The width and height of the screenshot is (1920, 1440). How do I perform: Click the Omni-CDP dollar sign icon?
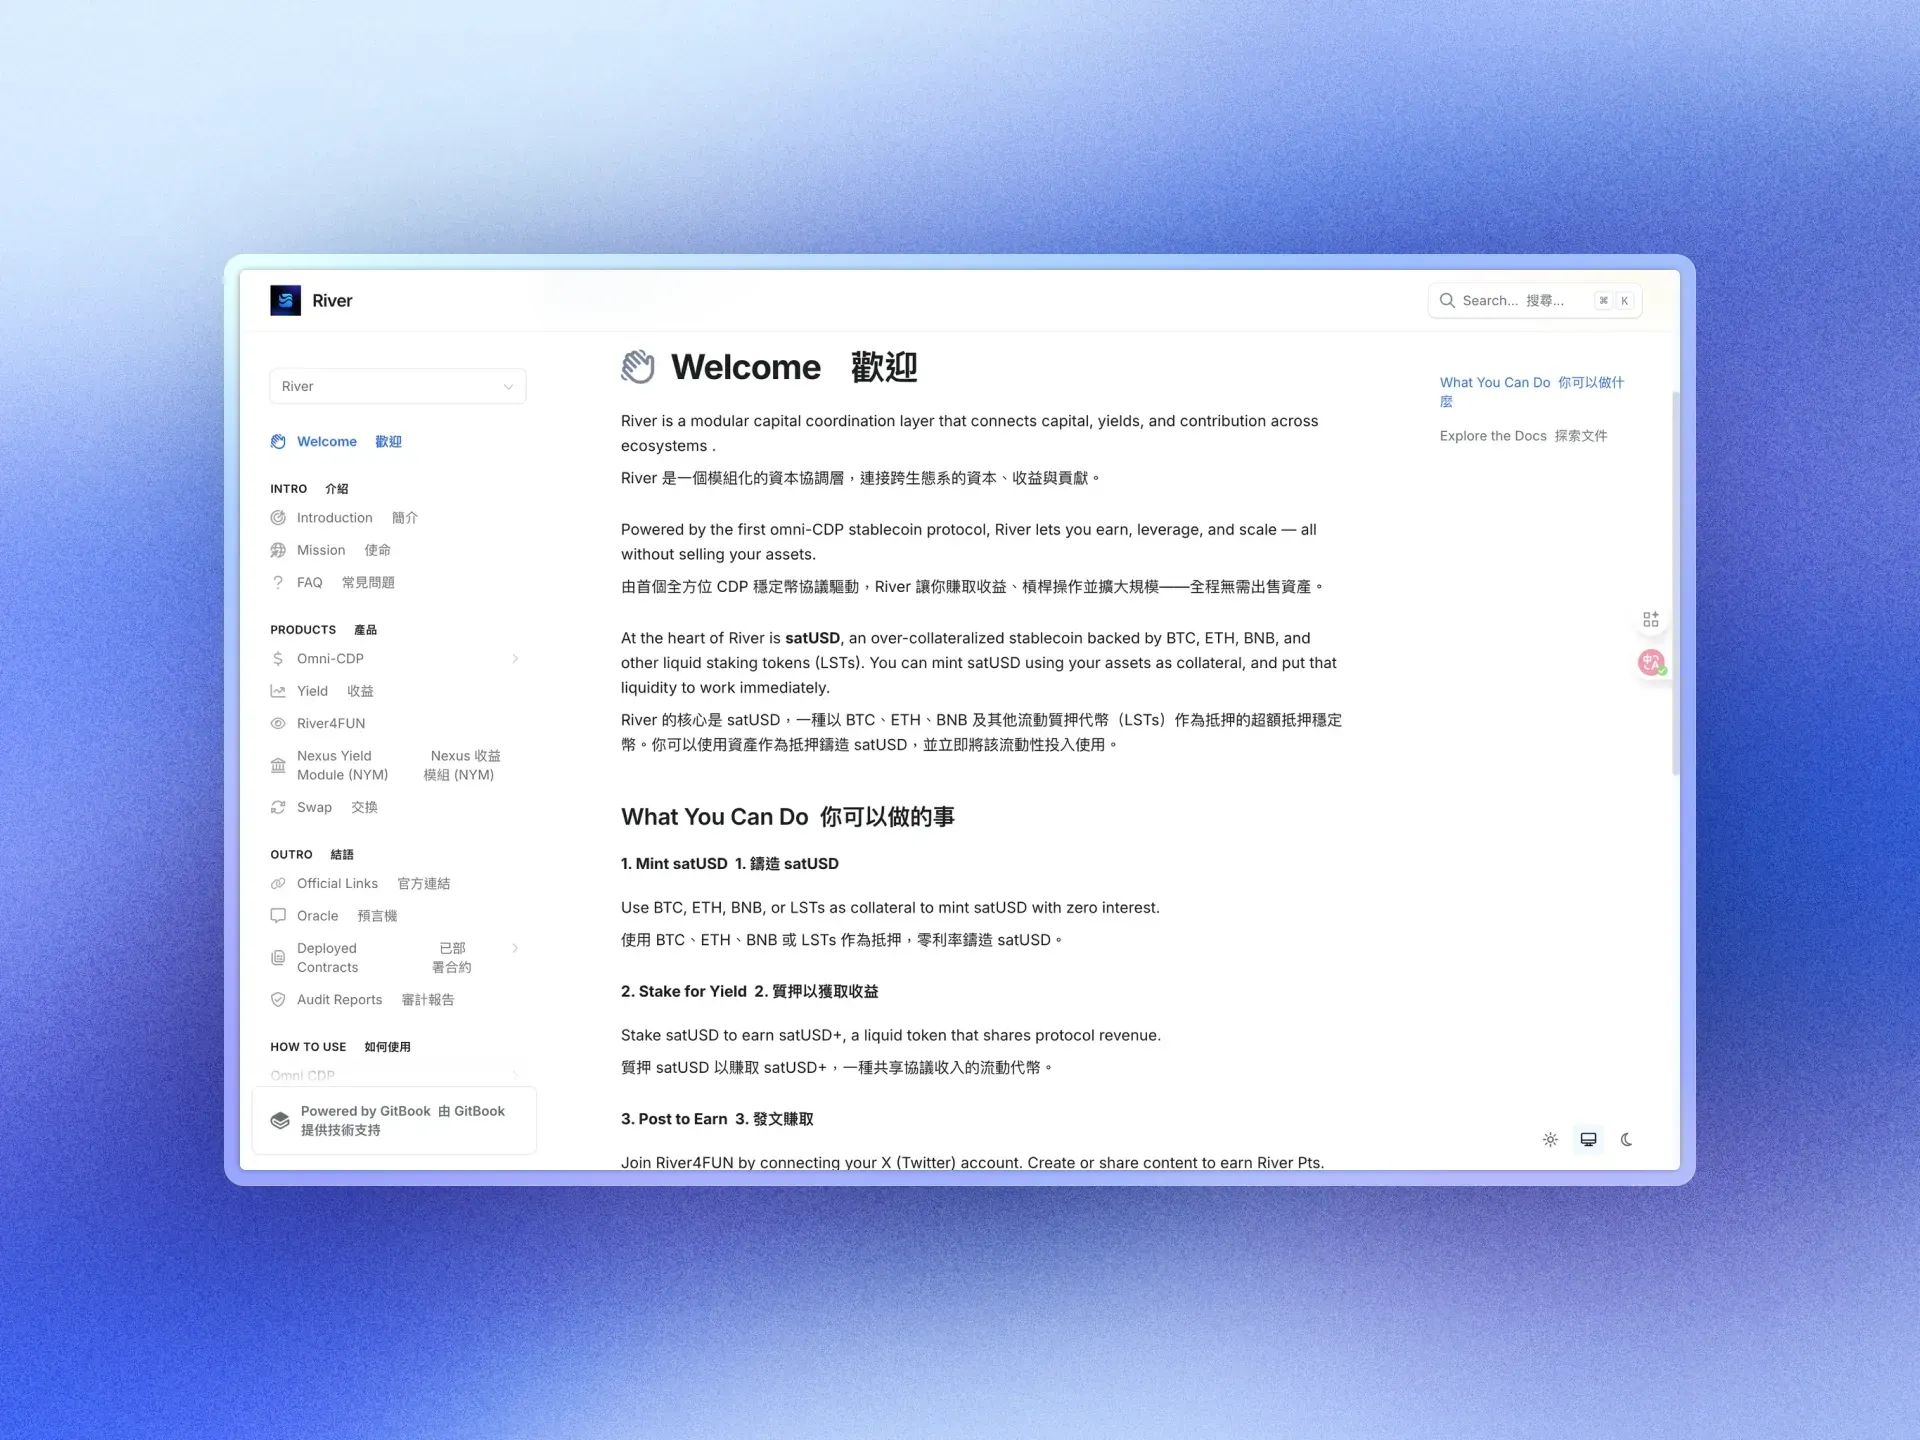(278, 658)
